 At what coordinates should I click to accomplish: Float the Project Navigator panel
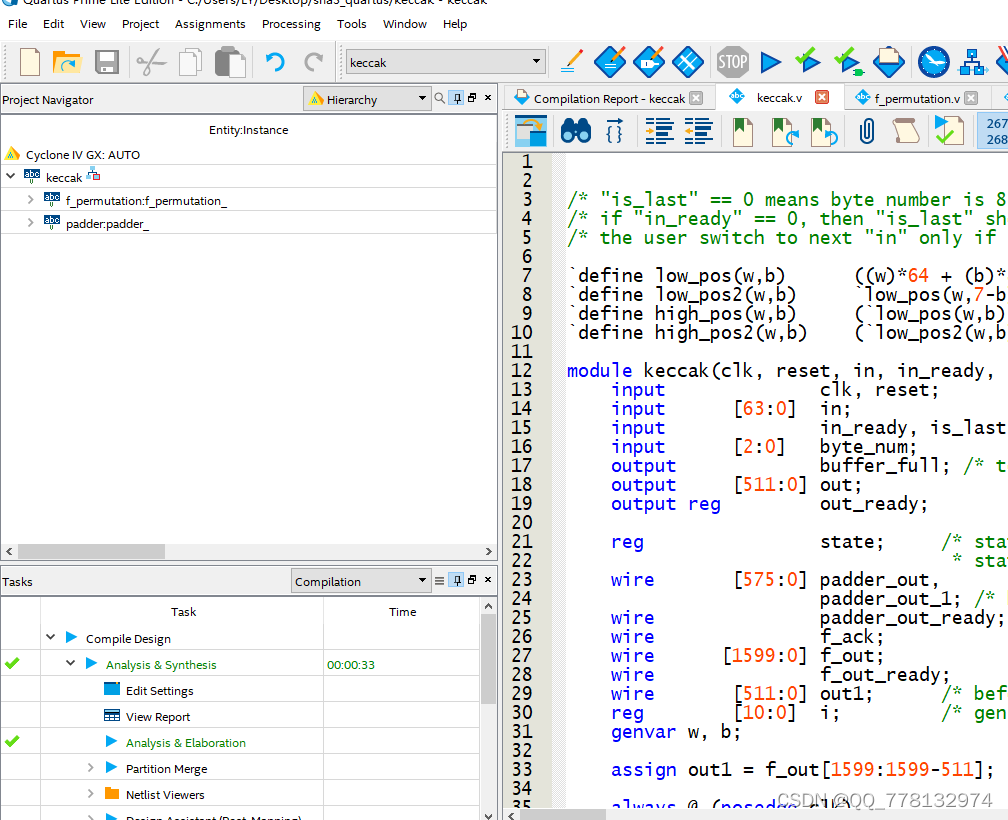pos(472,98)
